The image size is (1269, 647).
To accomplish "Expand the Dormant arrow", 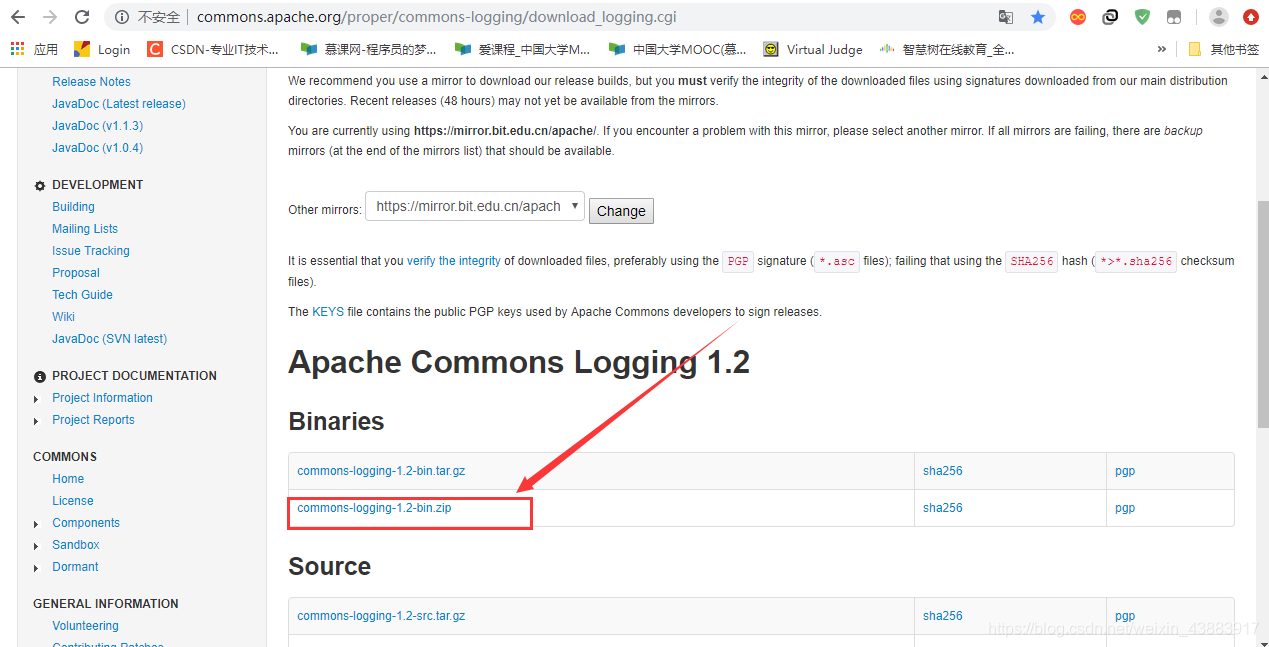I will [37, 568].
